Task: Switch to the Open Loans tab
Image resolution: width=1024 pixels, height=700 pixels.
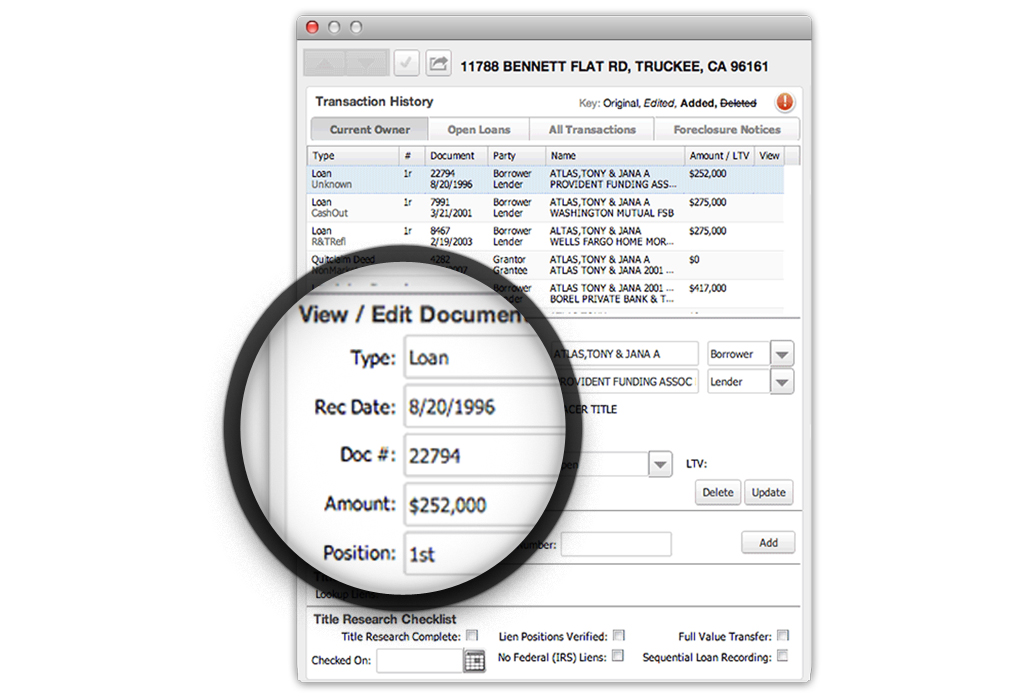Action: [x=479, y=130]
